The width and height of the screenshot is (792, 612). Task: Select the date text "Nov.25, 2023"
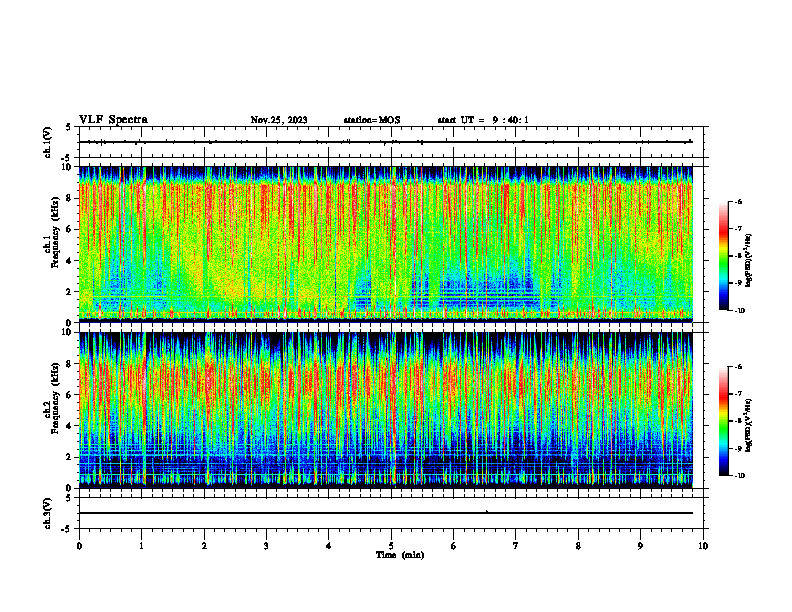279,120
